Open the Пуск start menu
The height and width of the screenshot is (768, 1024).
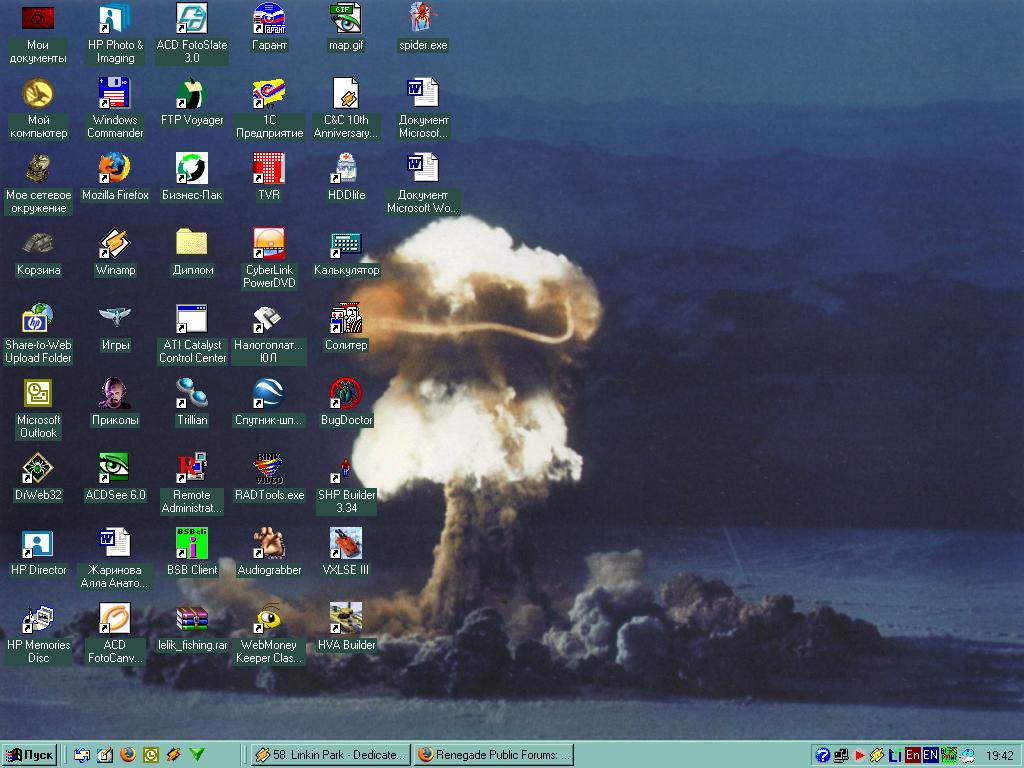[x=30, y=755]
